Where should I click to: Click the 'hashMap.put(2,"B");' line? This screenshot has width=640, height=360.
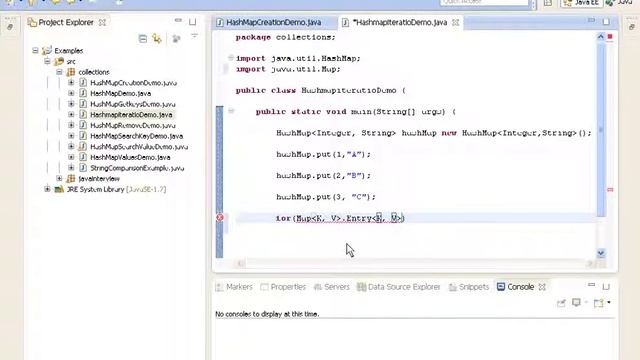[323, 176]
